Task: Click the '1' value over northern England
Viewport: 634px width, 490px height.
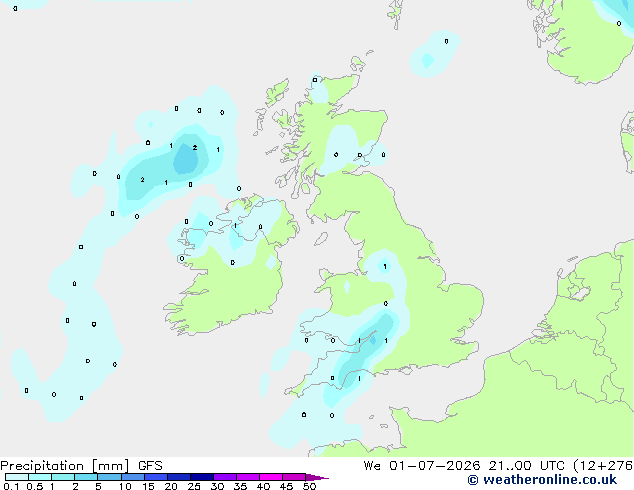Action: point(385,266)
